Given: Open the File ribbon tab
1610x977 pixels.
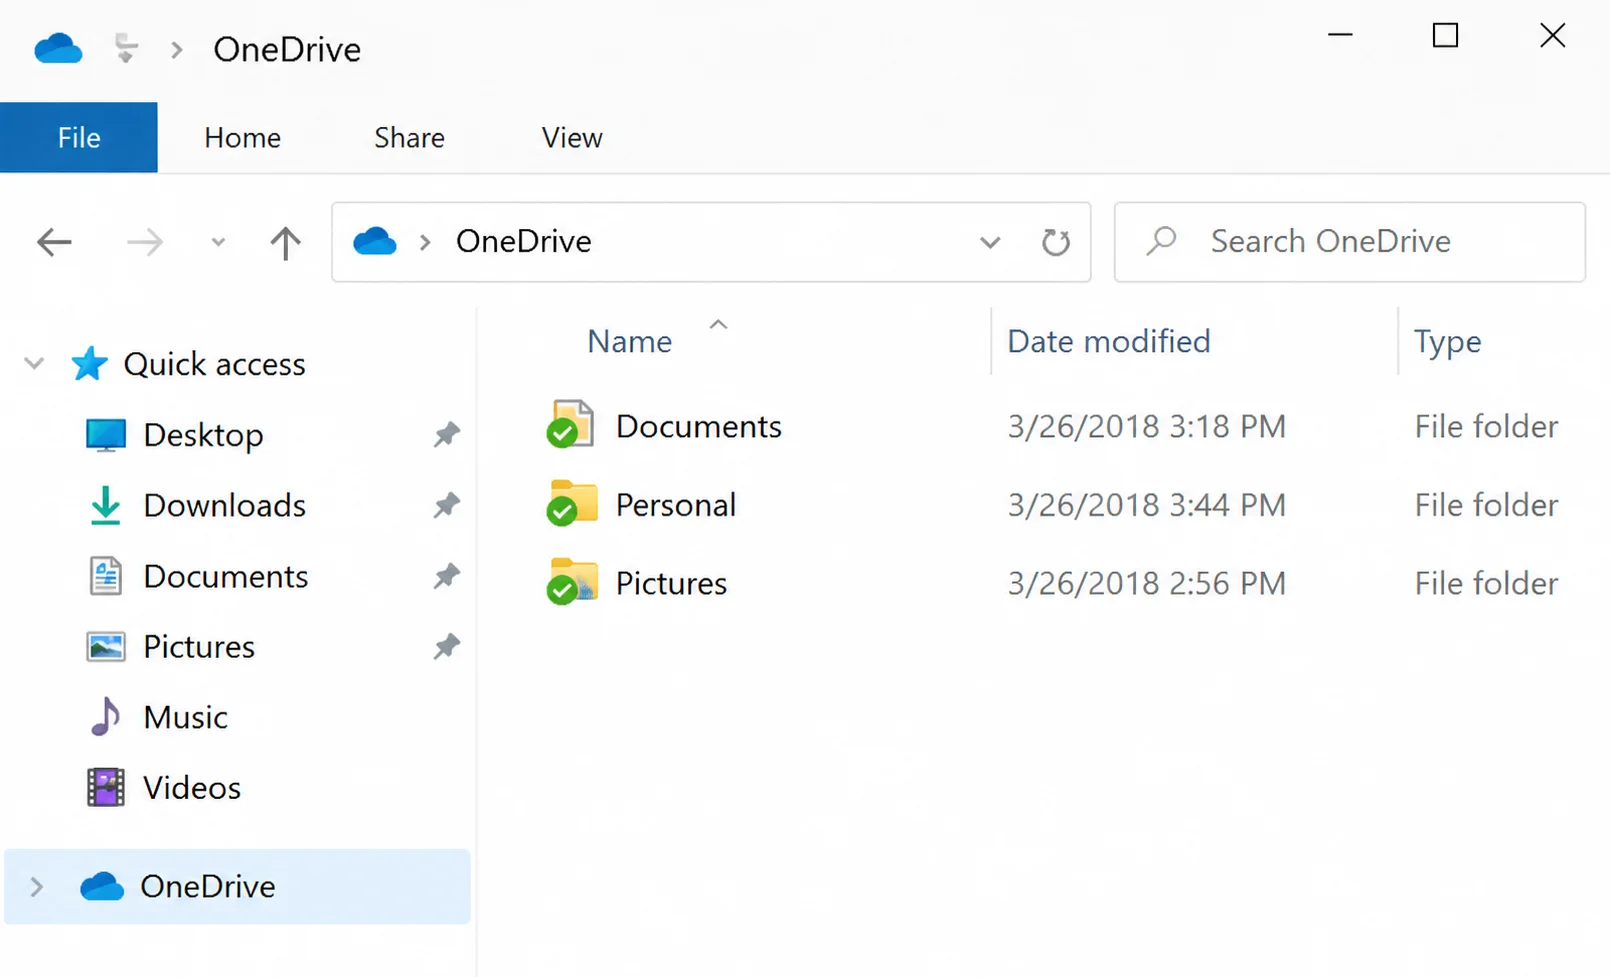Looking at the screenshot, I should click(x=79, y=137).
